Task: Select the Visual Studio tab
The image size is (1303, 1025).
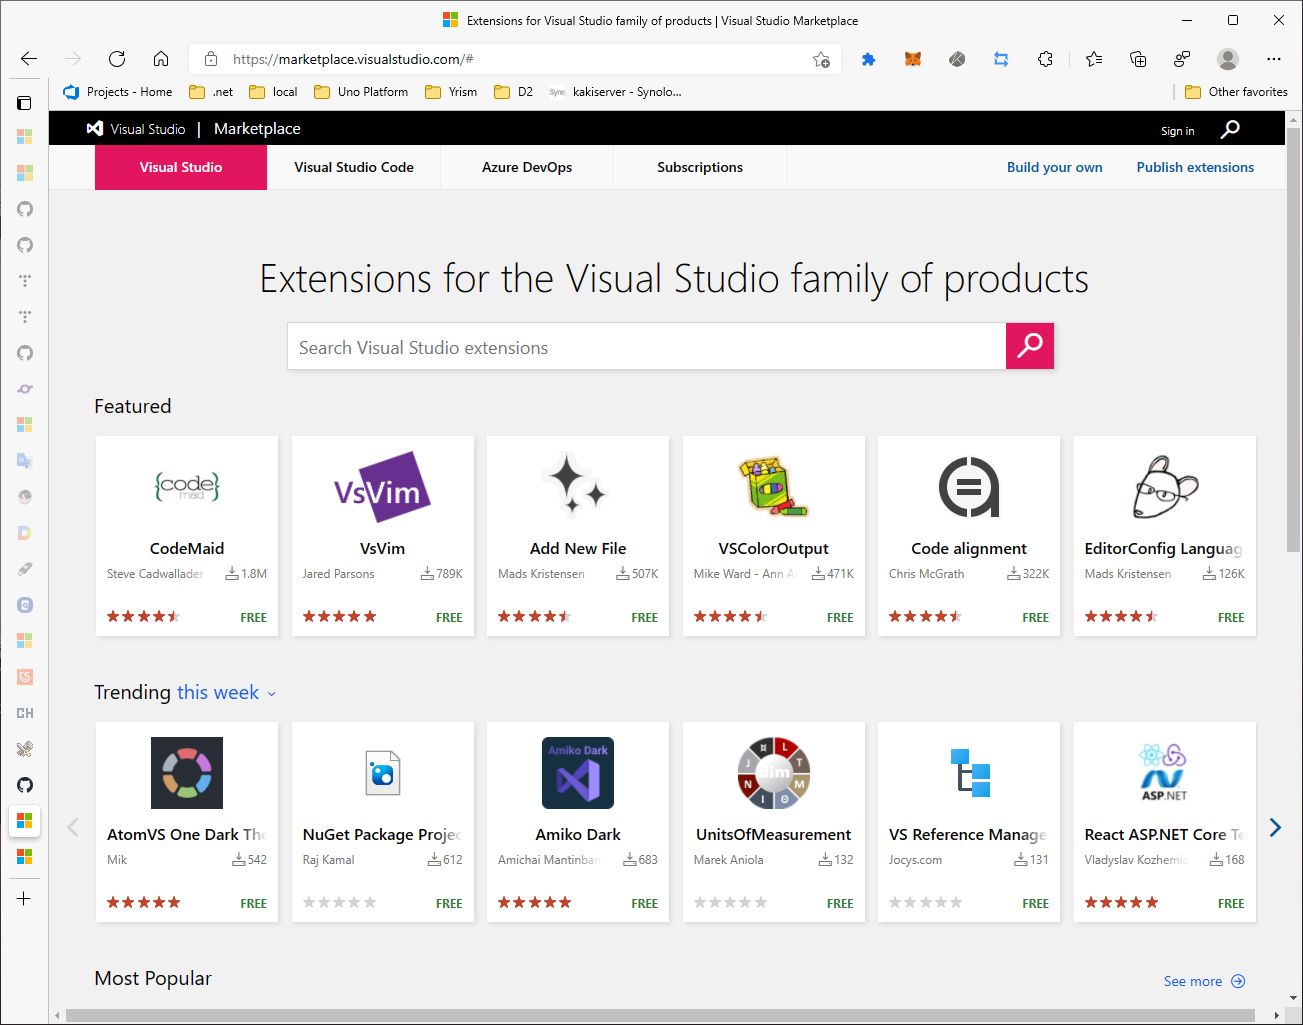Action: point(181,167)
